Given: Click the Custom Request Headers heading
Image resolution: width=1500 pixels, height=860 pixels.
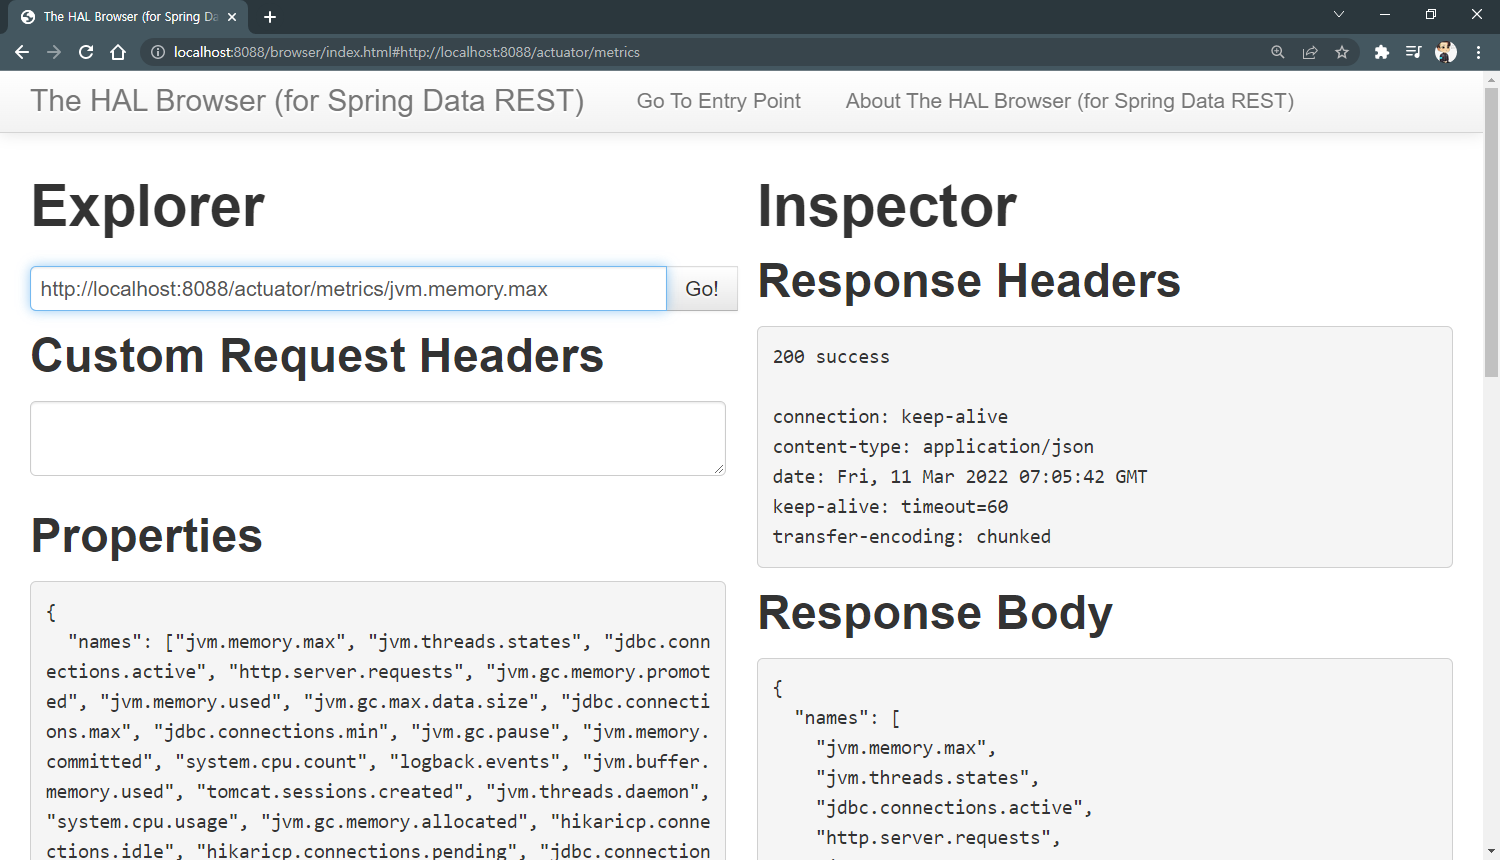Looking at the screenshot, I should tap(317, 356).
